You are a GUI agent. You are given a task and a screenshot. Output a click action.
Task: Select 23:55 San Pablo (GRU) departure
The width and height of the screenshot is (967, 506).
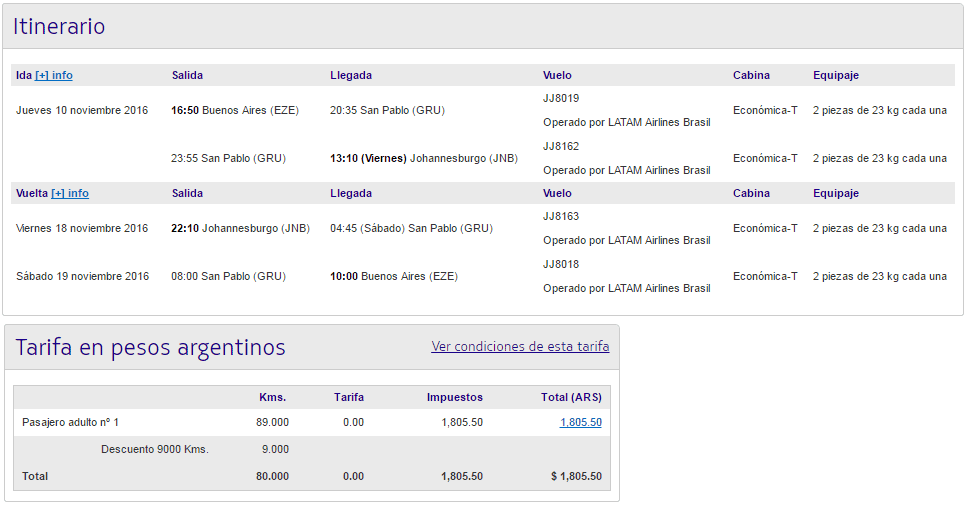228,159
